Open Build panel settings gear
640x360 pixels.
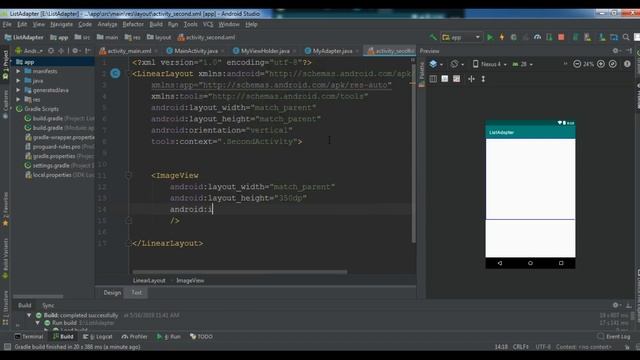tap(616, 305)
